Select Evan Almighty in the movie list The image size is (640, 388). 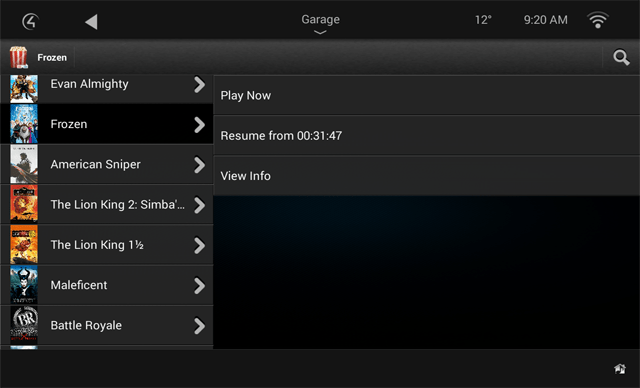tap(107, 88)
